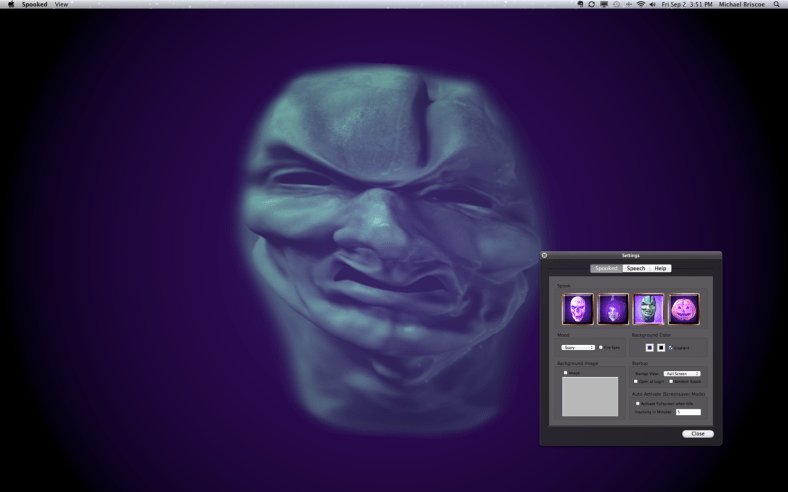Select the skull spook thumbnail
Viewport: 788px width, 492px height.
[578, 308]
